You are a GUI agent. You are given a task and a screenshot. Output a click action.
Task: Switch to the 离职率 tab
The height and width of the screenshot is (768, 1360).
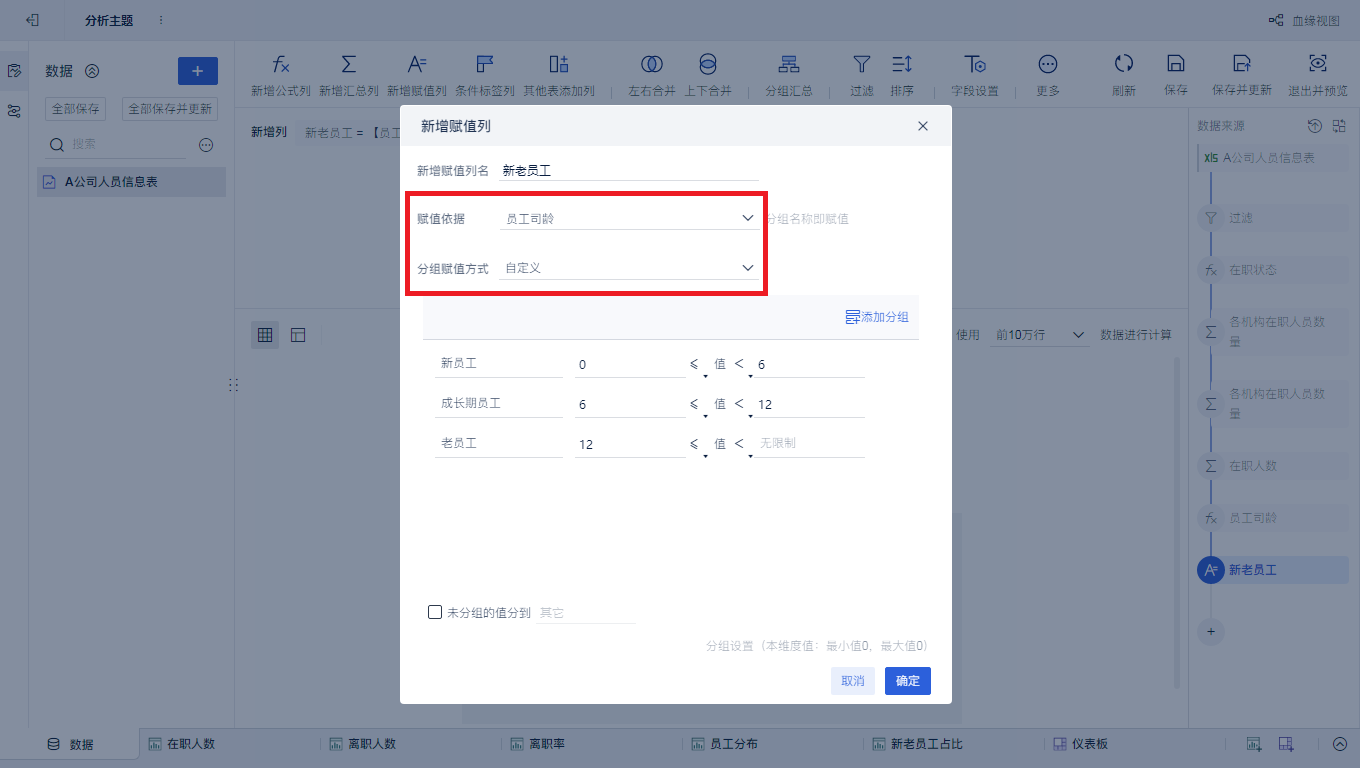(x=537, y=744)
